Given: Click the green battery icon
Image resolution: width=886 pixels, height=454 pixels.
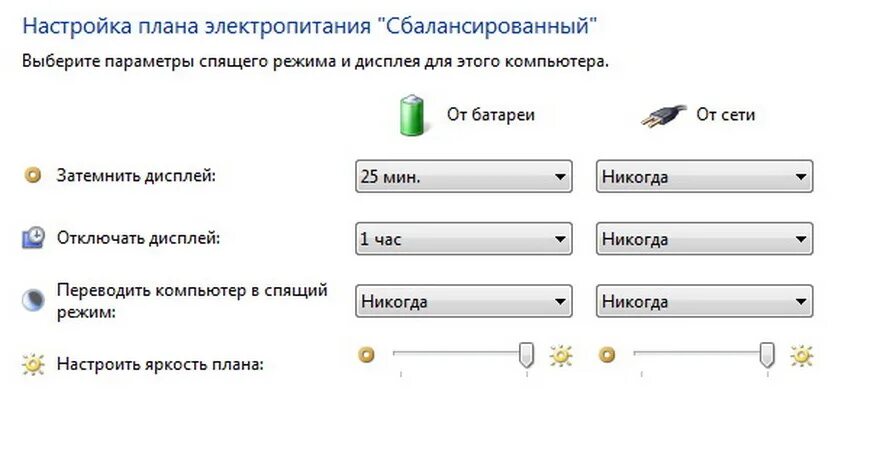Looking at the screenshot, I should (x=411, y=114).
